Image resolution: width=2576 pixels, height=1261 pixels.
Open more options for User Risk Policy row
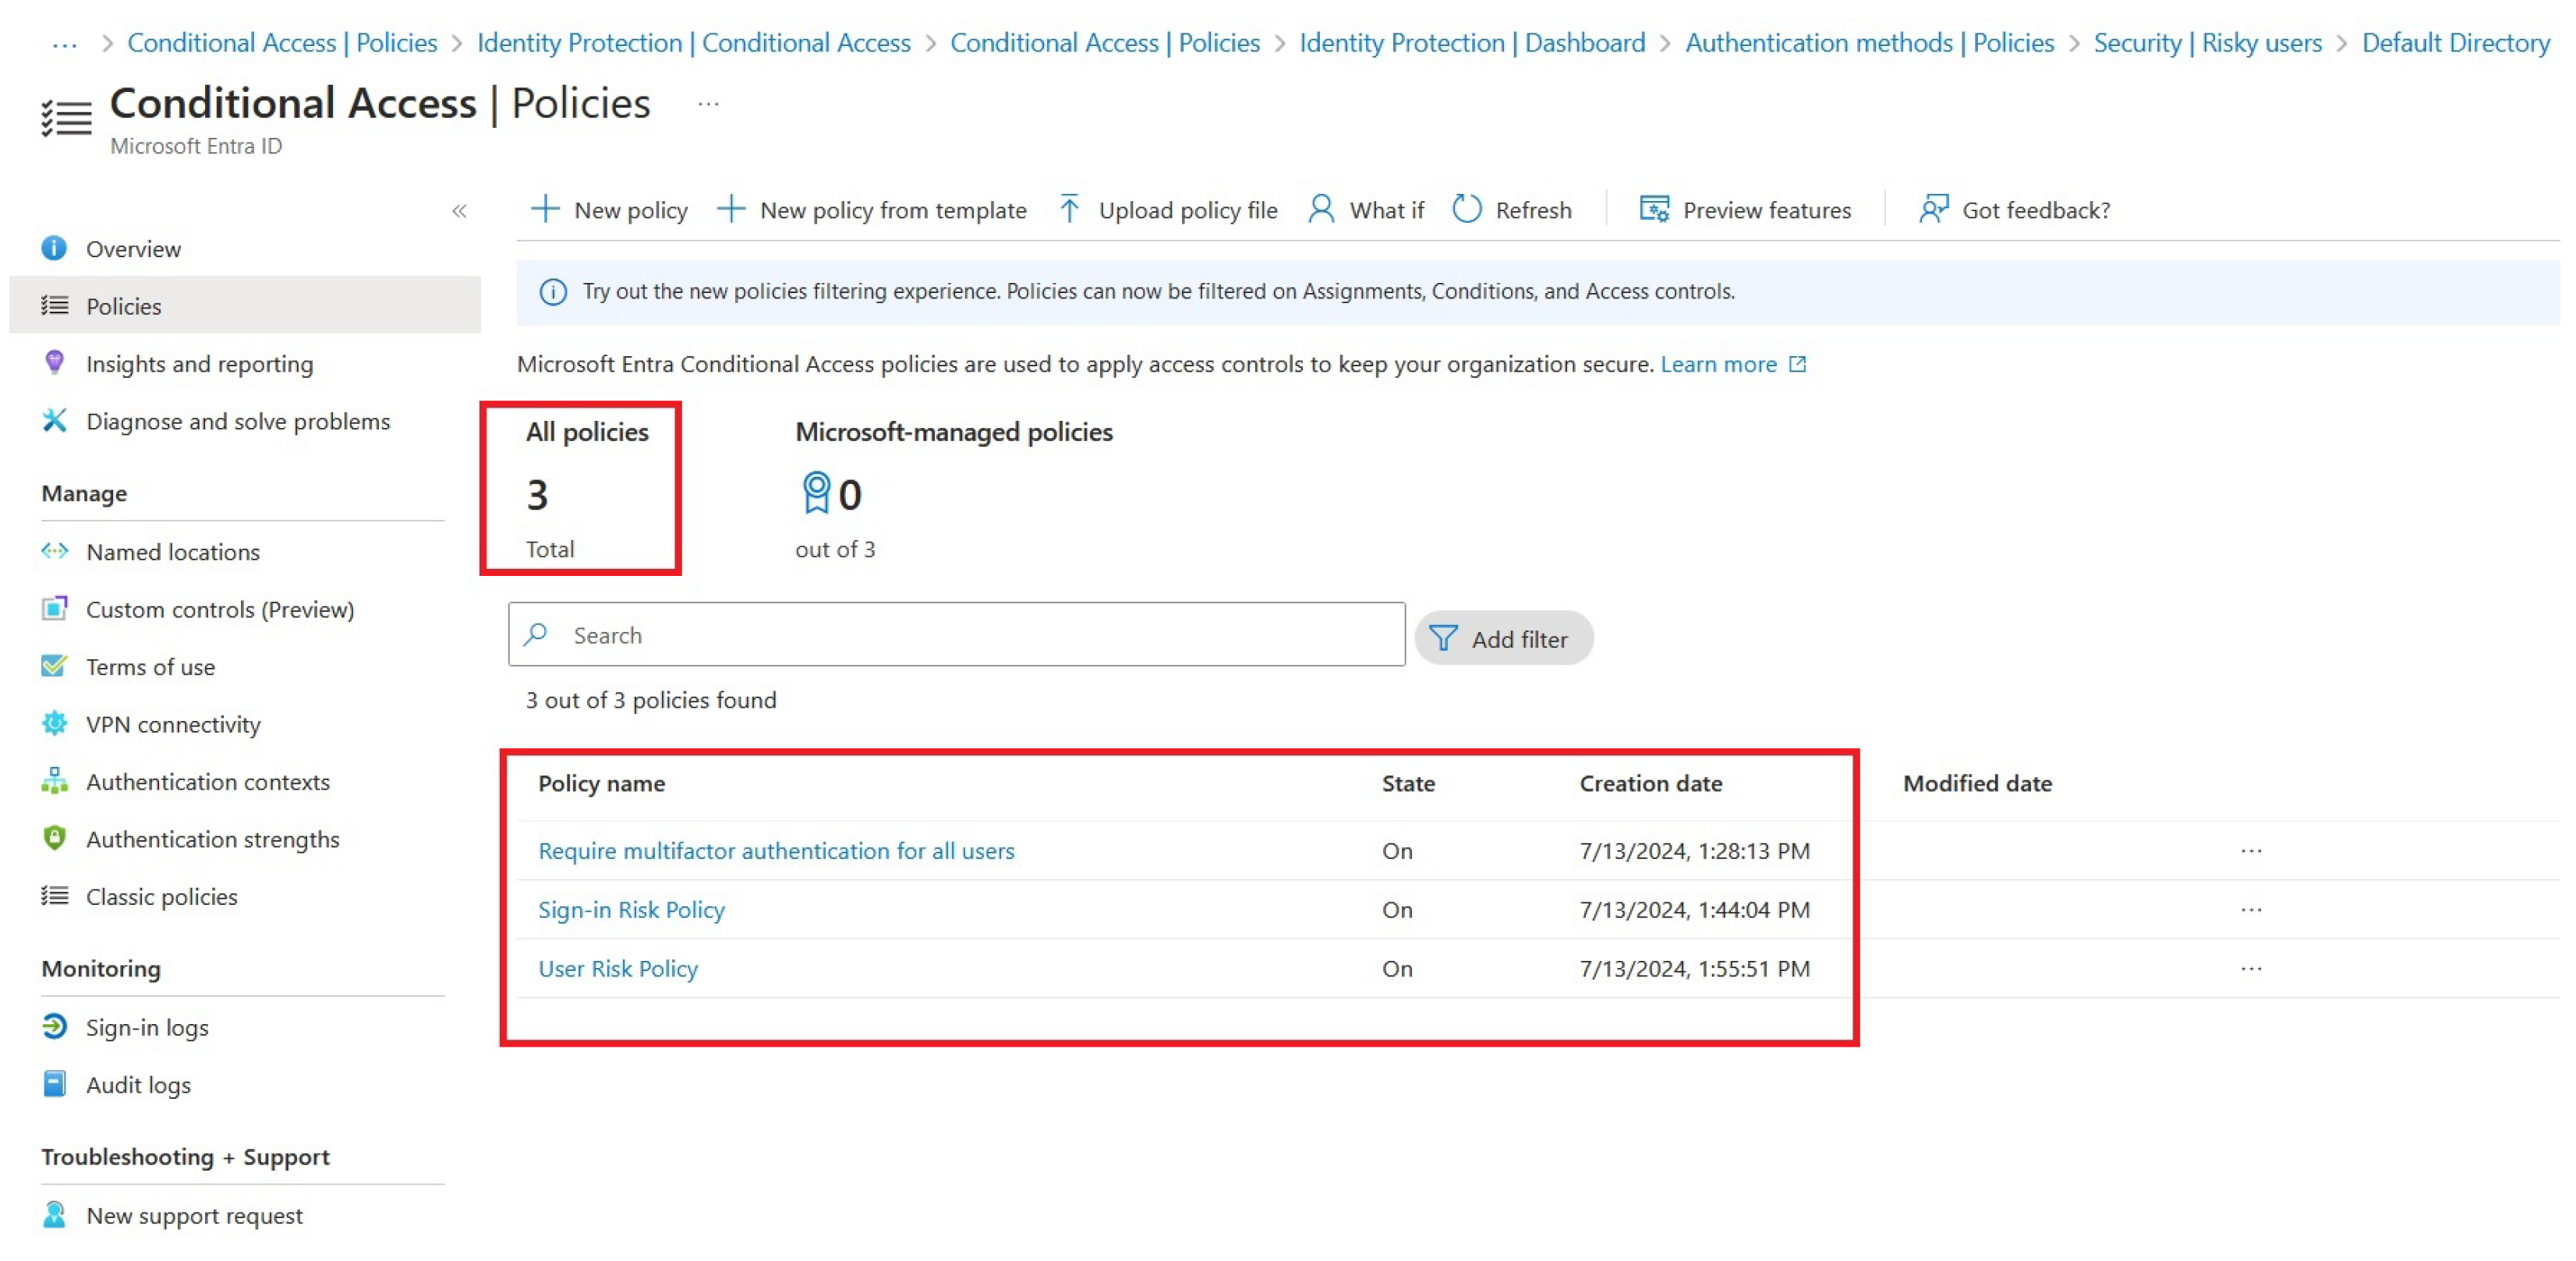[x=2250, y=969]
